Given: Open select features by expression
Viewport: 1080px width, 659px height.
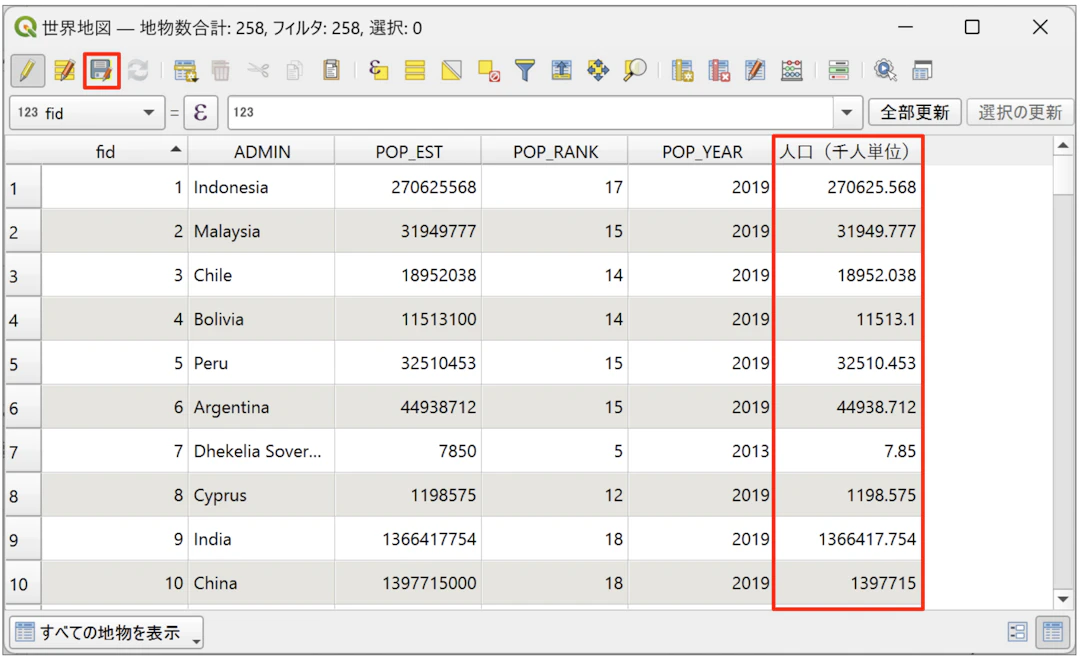Looking at the screenshot, I should (x=378, y=70).
